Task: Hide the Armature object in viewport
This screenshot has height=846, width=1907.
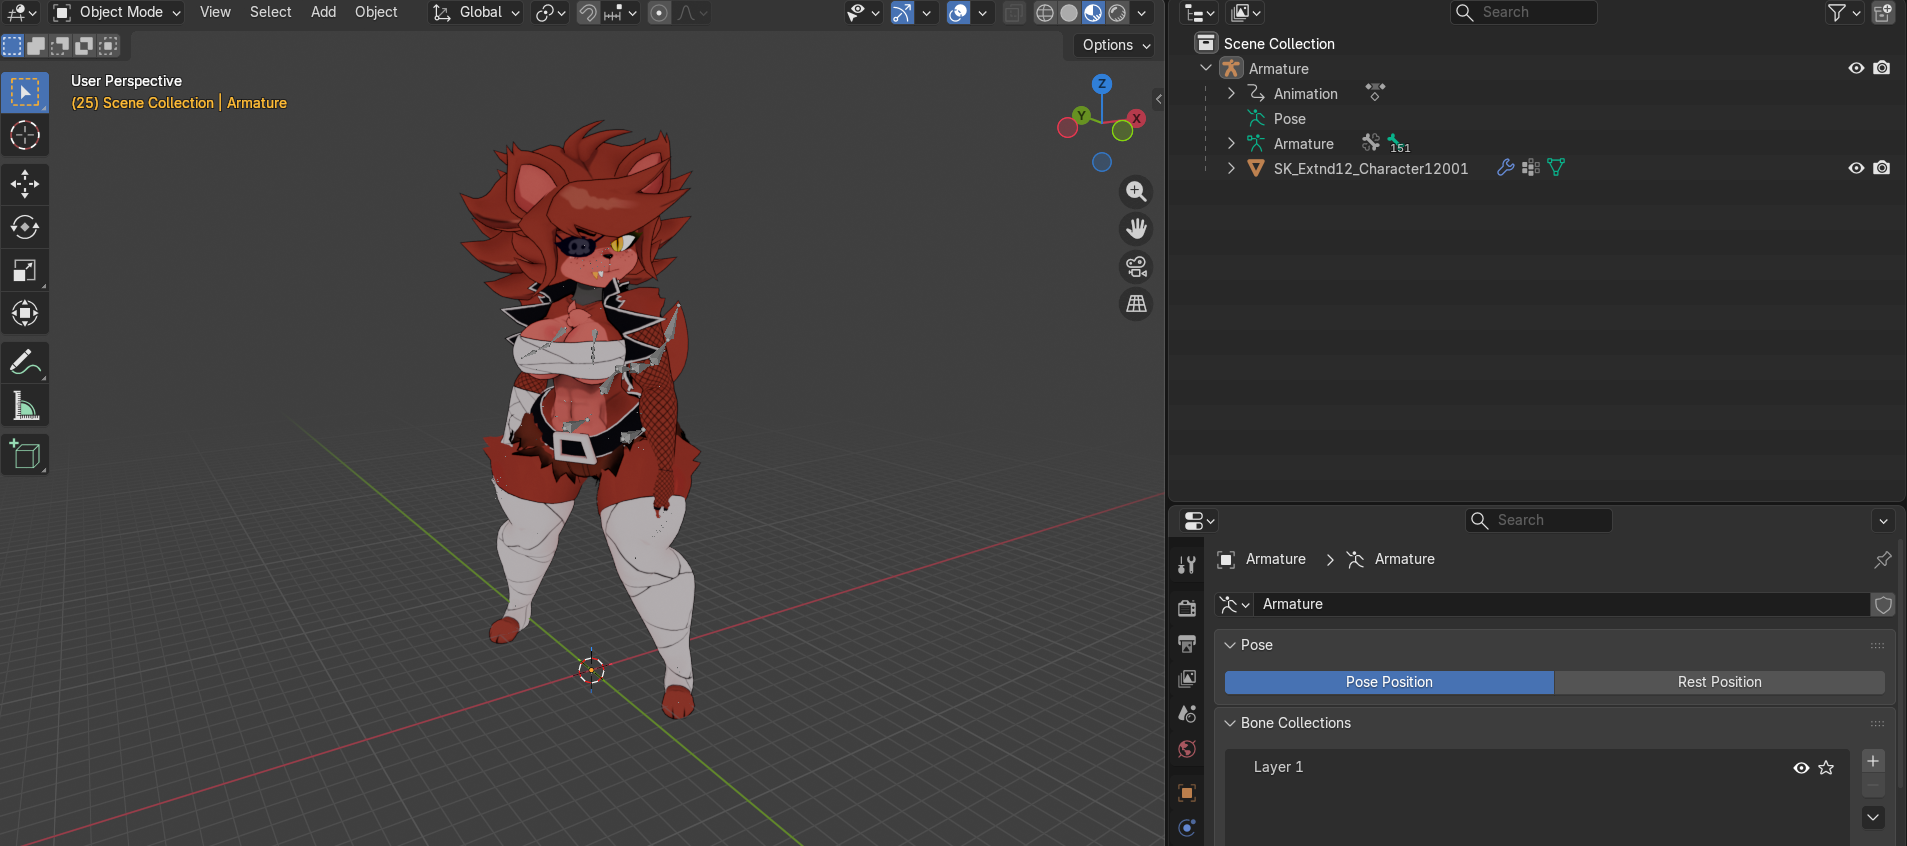Action: pyautogui.click(x=1856, y=68)
